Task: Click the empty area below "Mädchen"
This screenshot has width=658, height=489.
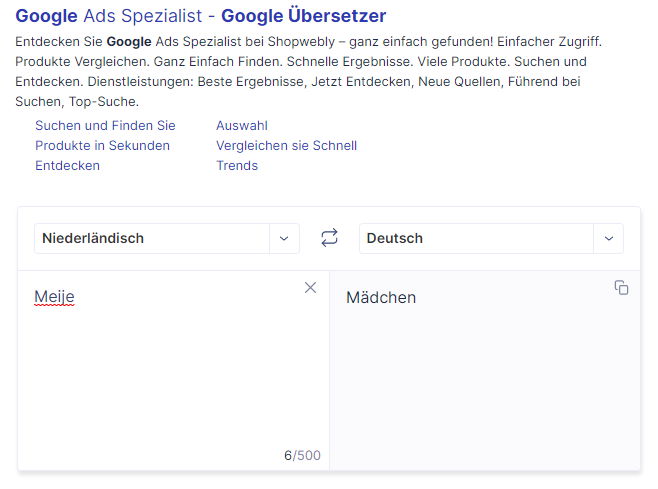Action: tap(485, 390)
